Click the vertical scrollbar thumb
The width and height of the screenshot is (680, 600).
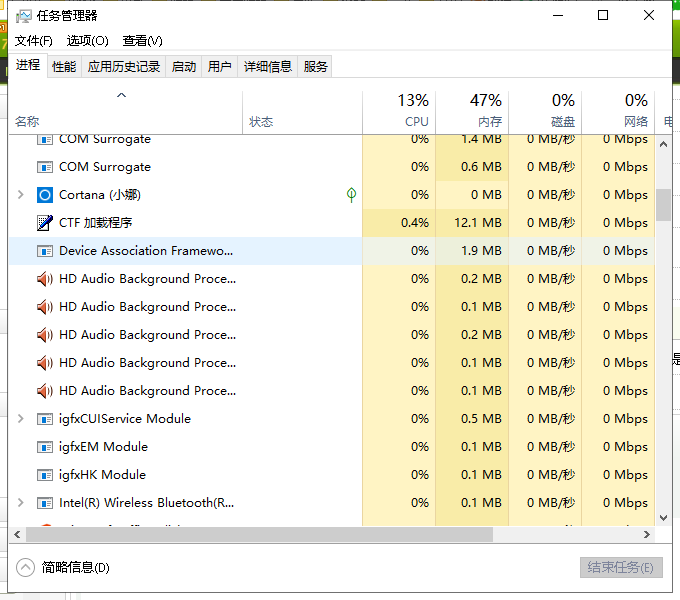[x=663, y=205]
